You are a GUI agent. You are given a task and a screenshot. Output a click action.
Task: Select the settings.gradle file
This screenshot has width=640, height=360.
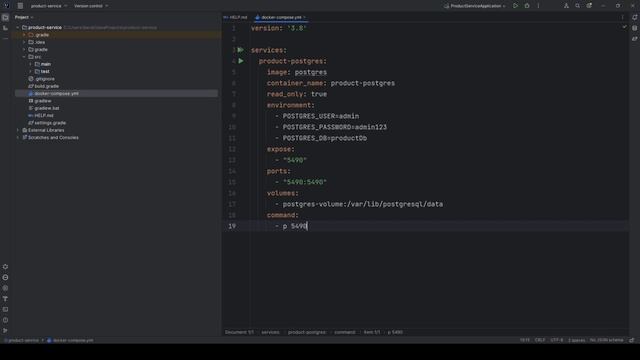(x=47, y=123)
